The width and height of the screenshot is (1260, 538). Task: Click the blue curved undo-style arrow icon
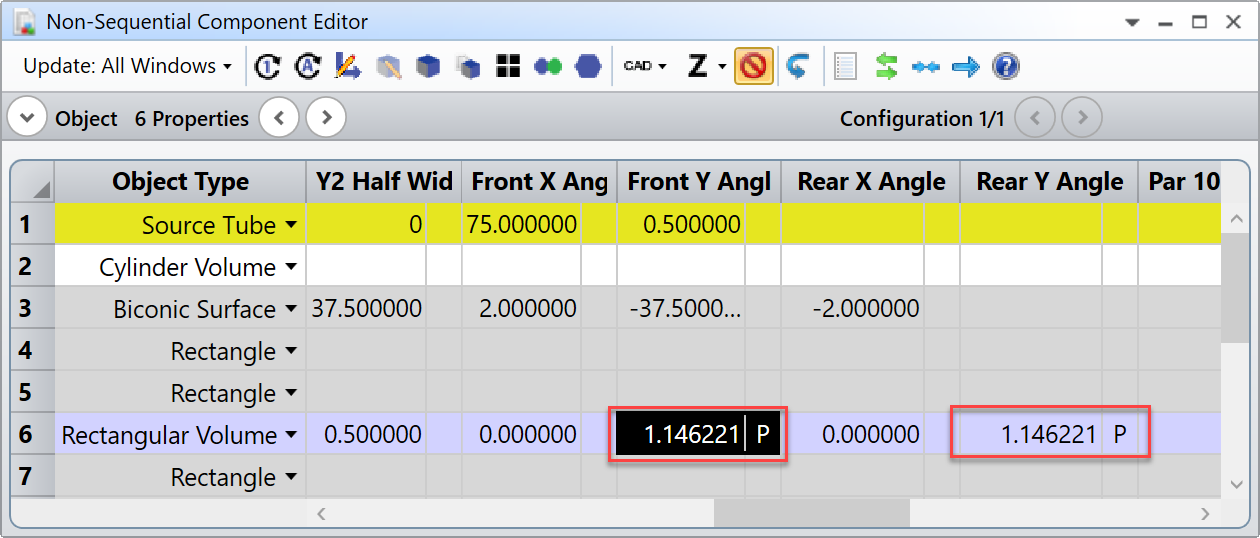click(797, 67)
